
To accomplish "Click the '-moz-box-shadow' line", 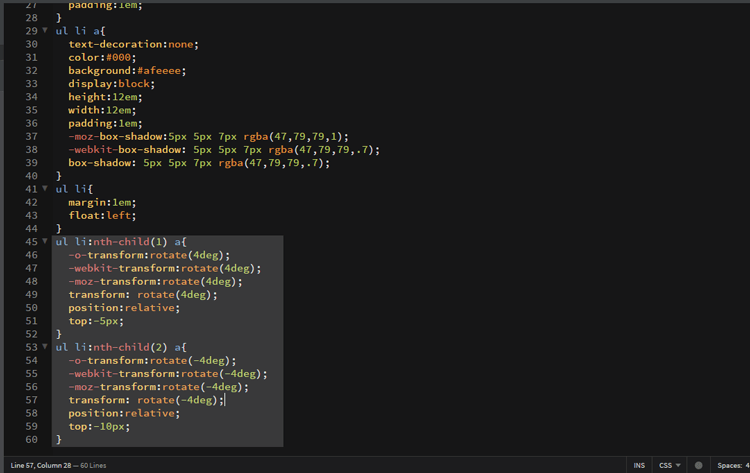I will point(209,136).
